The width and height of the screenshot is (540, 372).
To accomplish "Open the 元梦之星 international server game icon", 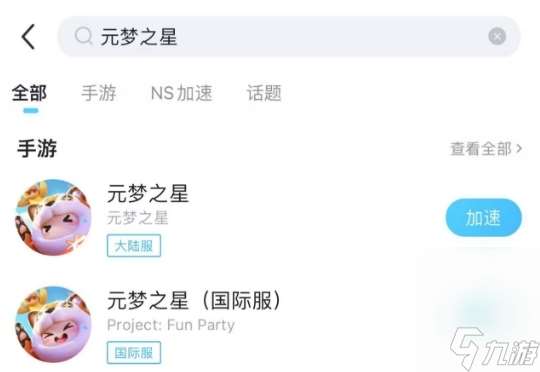I will [53, 324].
